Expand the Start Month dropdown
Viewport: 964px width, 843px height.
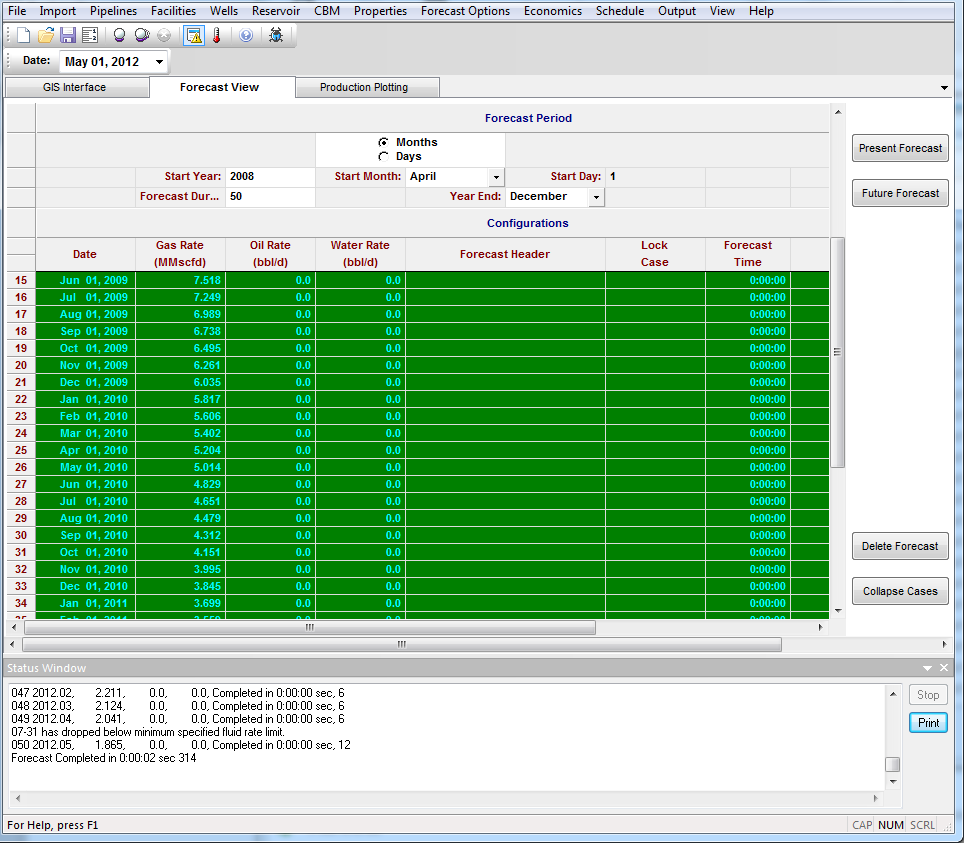[x=496, y=177]
